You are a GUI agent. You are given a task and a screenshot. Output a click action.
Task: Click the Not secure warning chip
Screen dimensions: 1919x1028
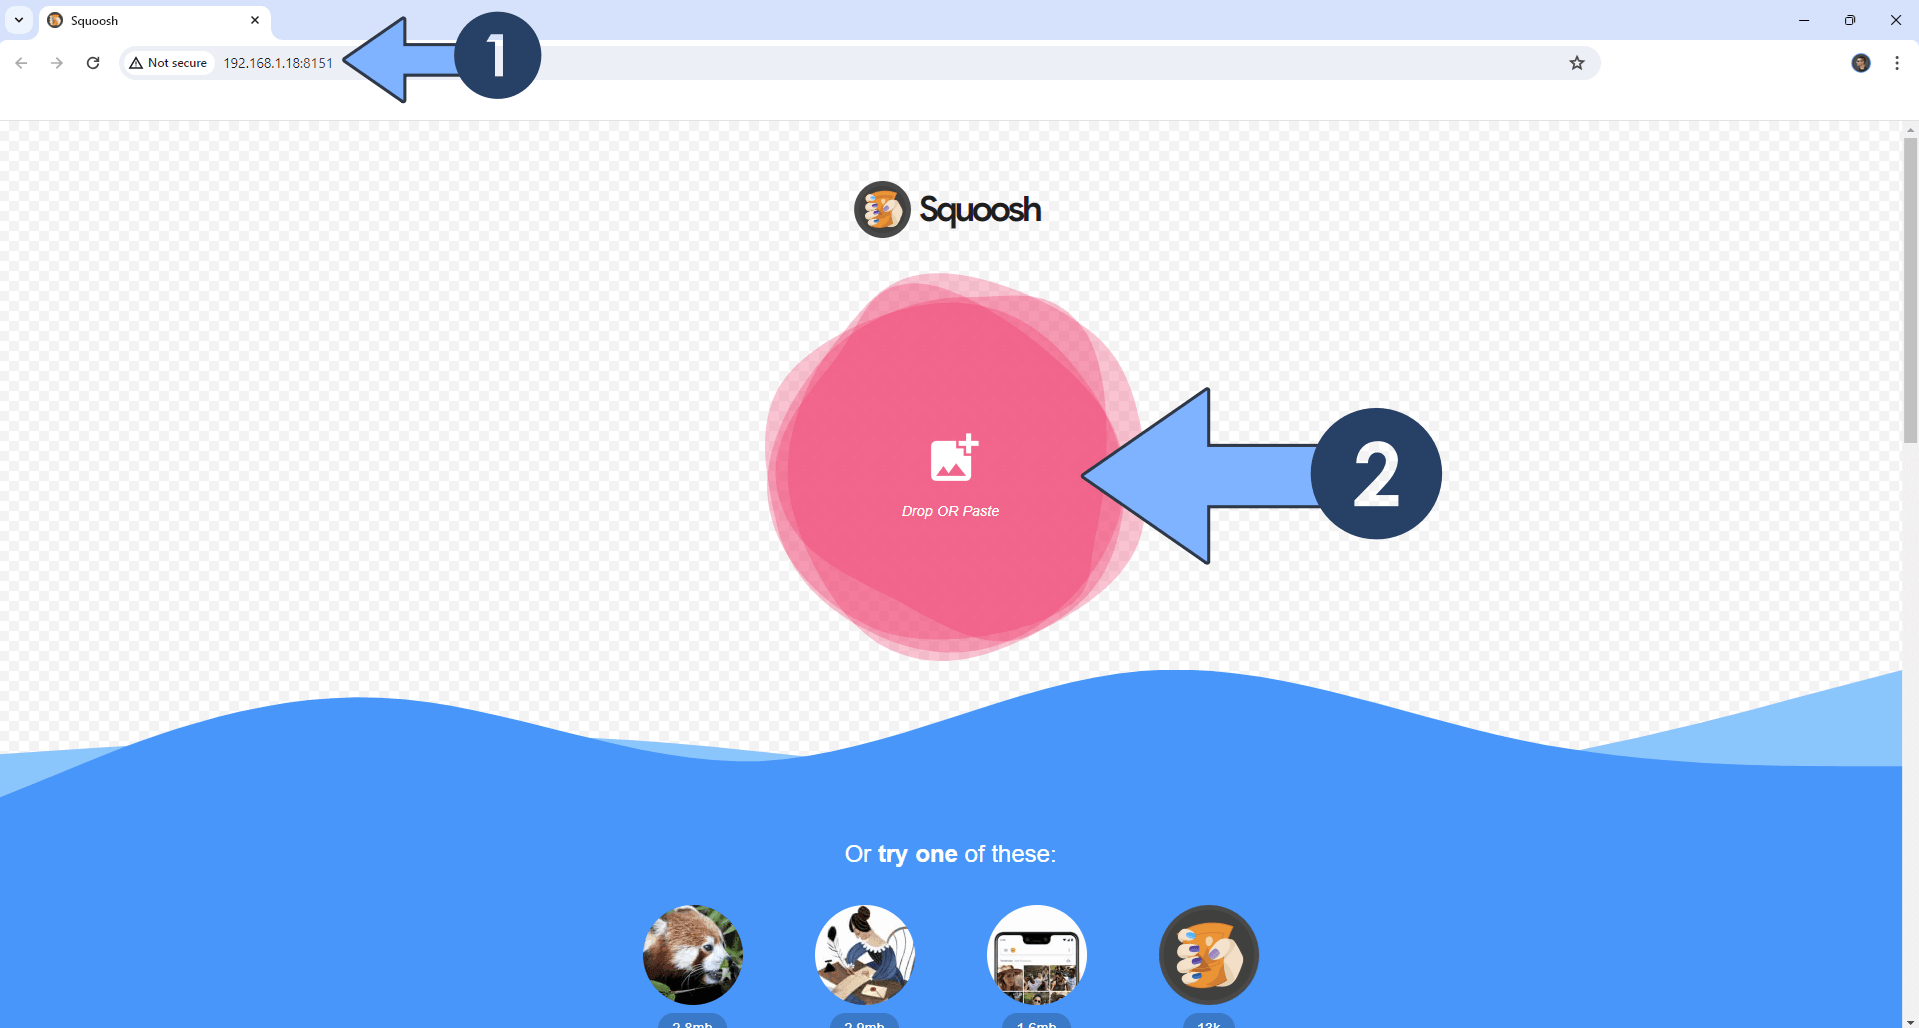coord(168,63)
